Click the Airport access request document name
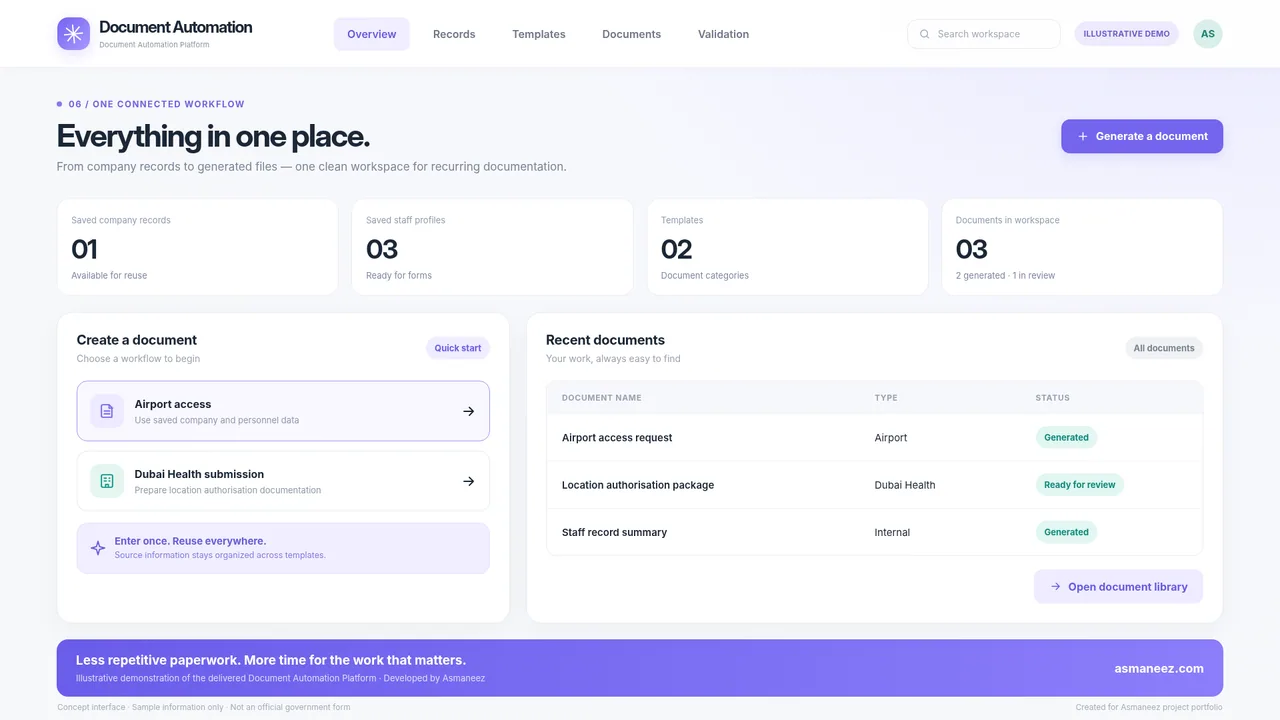The height and width of the screenshot is (720, 1280). [617, 438]
